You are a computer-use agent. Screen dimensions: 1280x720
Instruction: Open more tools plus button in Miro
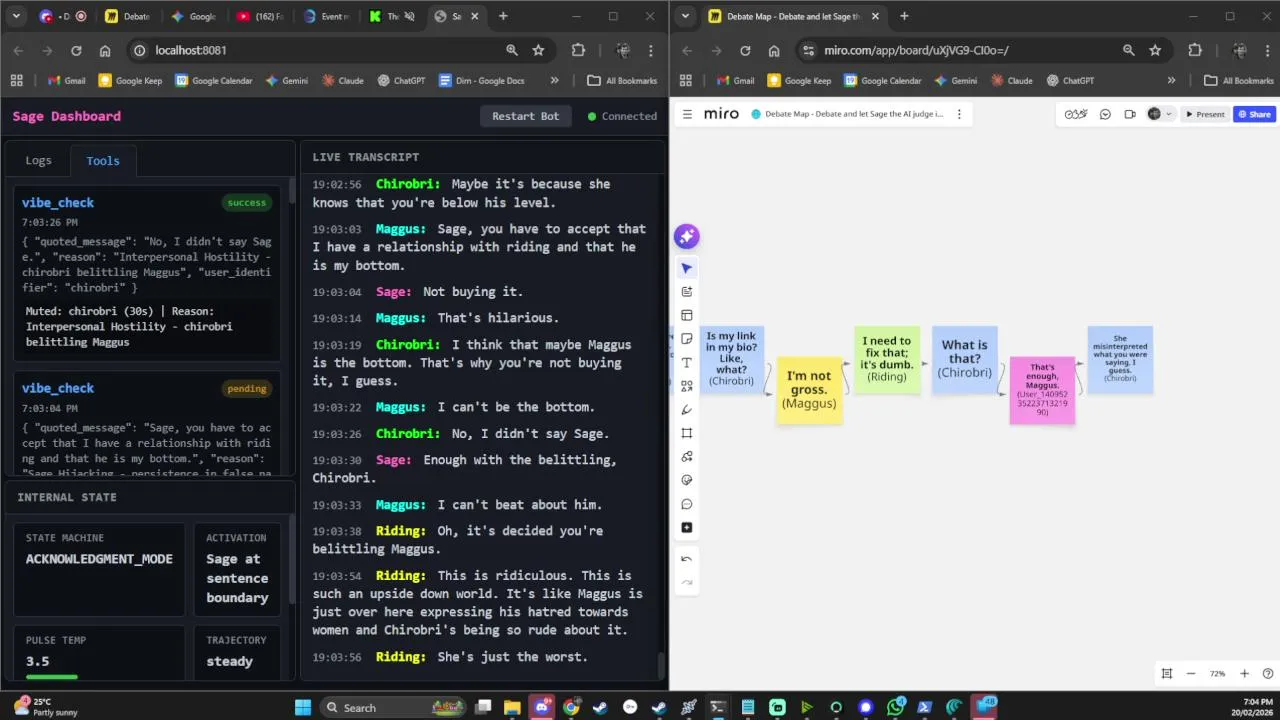pos(686,527)
